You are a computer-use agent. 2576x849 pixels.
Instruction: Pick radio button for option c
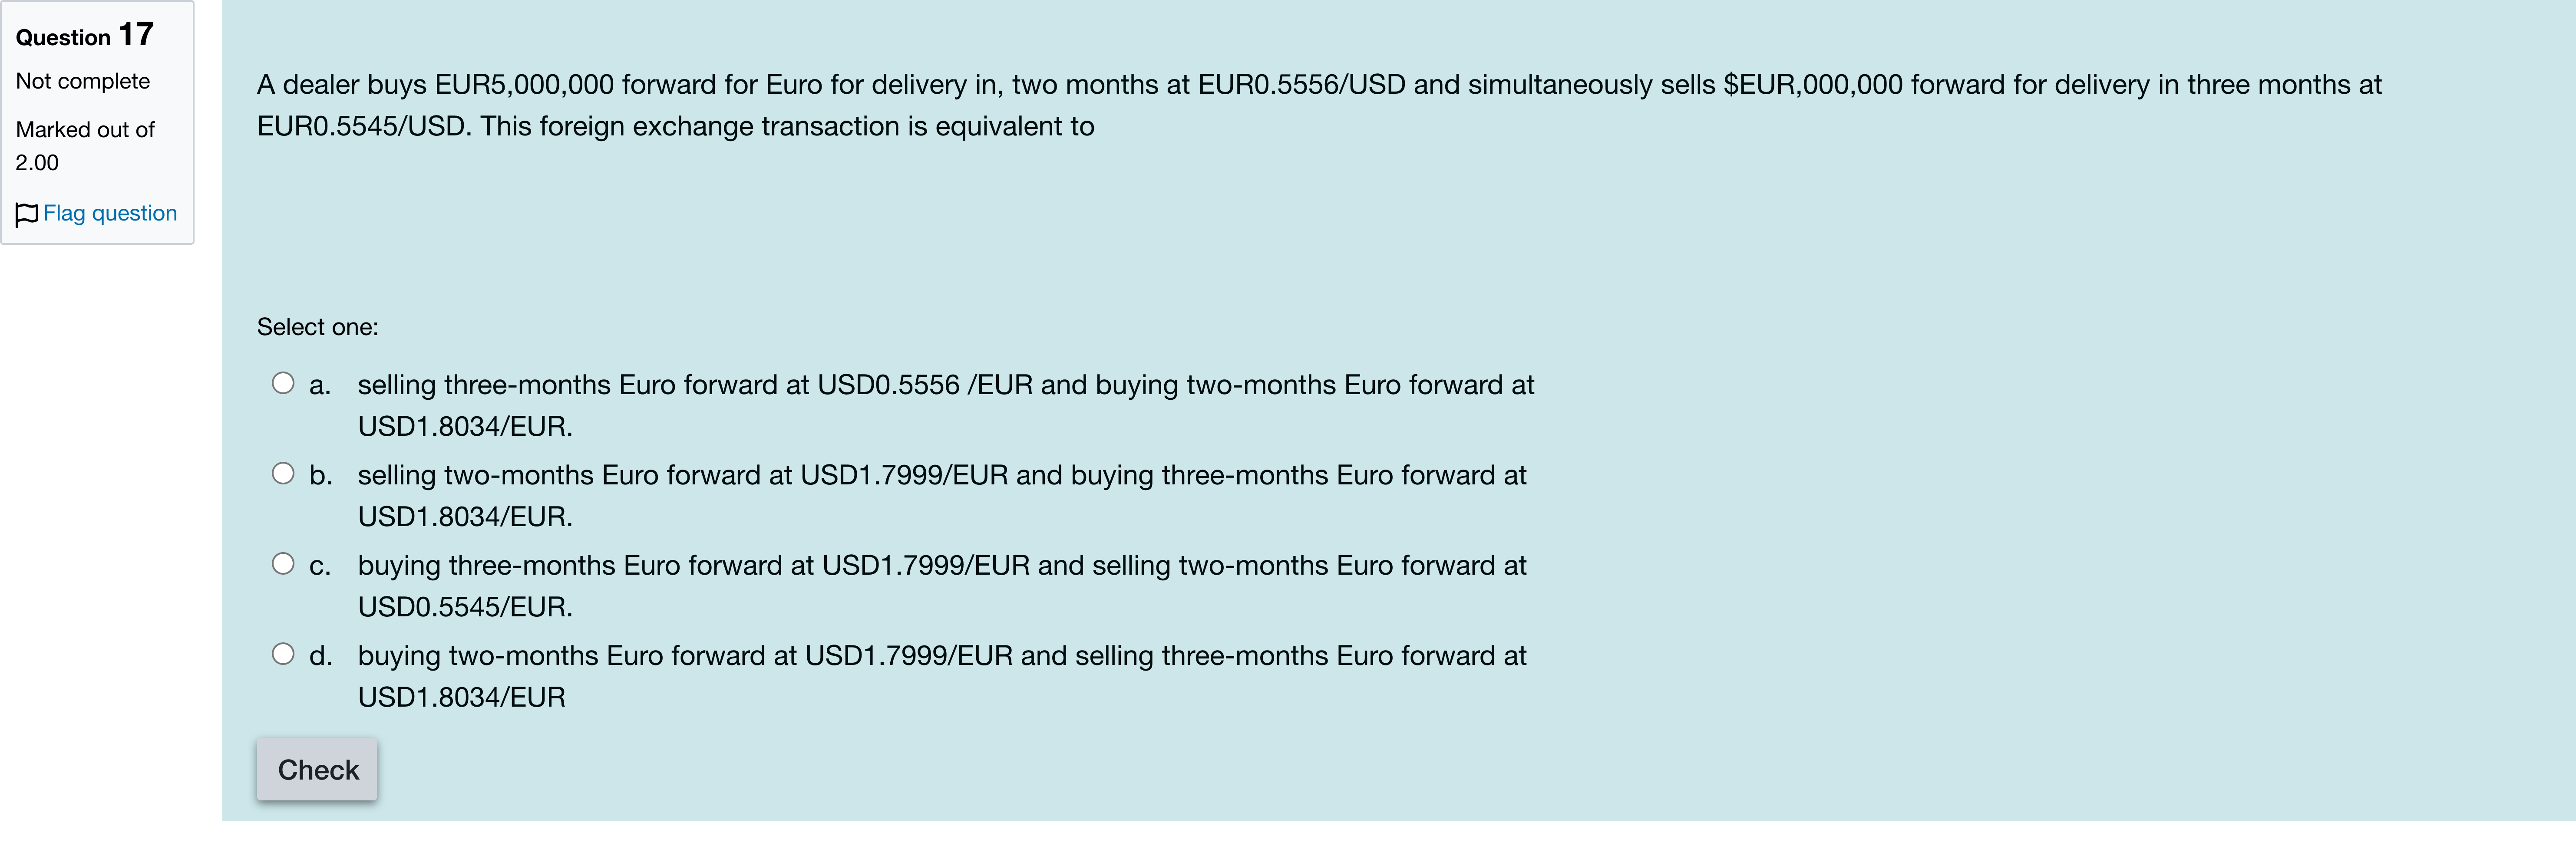point(283,564)
